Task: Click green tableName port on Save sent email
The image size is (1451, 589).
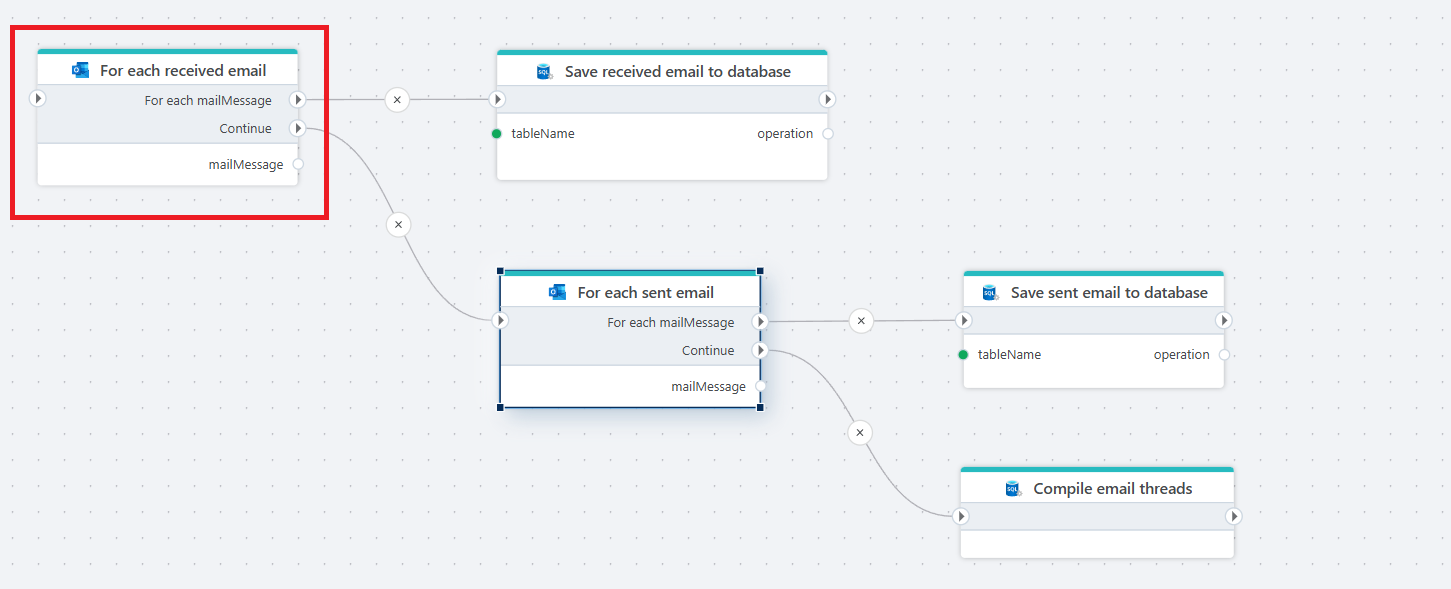Action: 963,355
